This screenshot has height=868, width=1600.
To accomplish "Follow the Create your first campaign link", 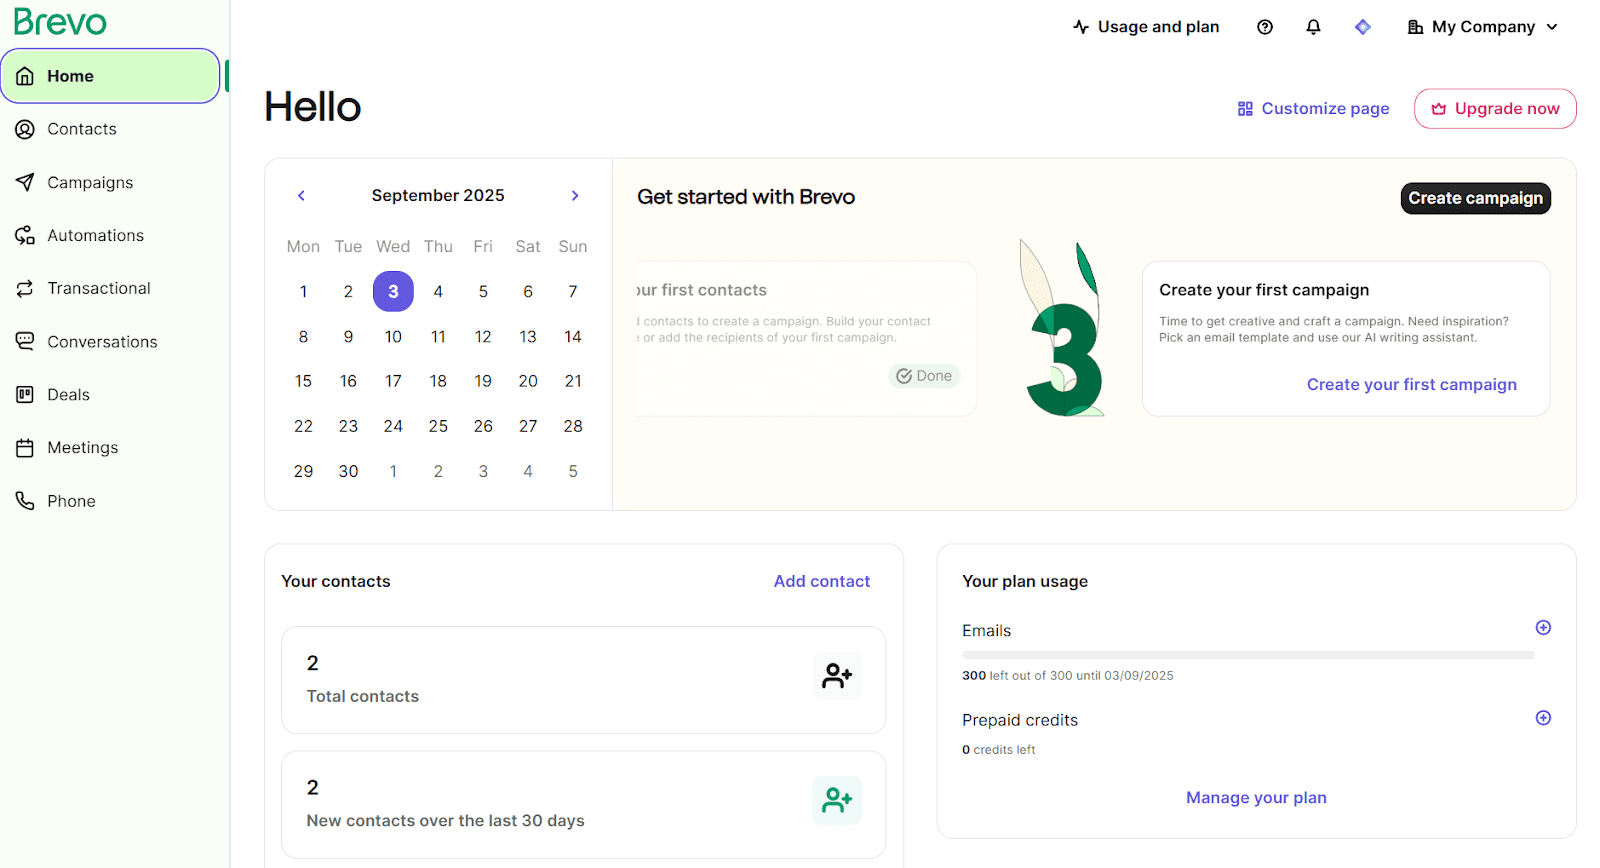I will [1411, 385].
